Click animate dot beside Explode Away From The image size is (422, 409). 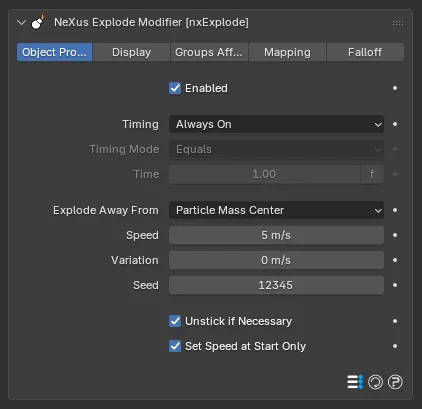pyautogui.click(x=395, y=210)
